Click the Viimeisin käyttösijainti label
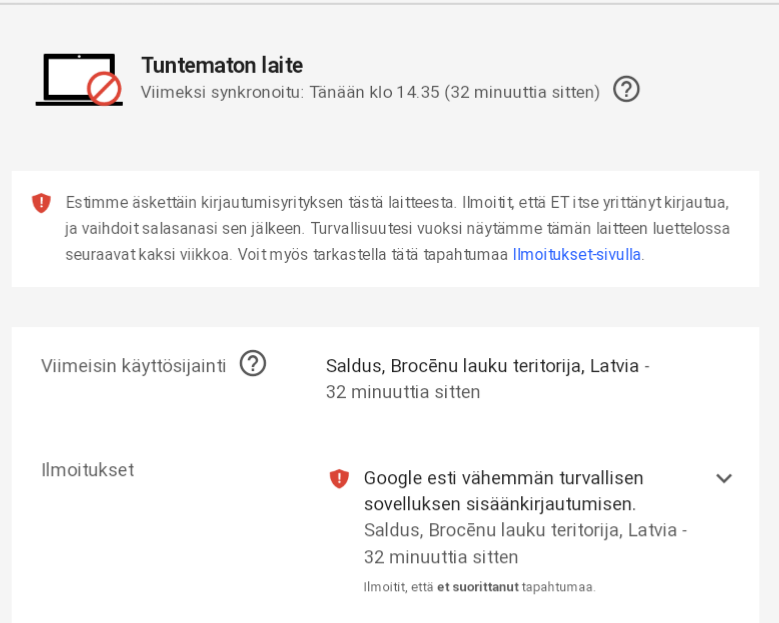This screenshot has width=779, height=623. pos(134,366)
